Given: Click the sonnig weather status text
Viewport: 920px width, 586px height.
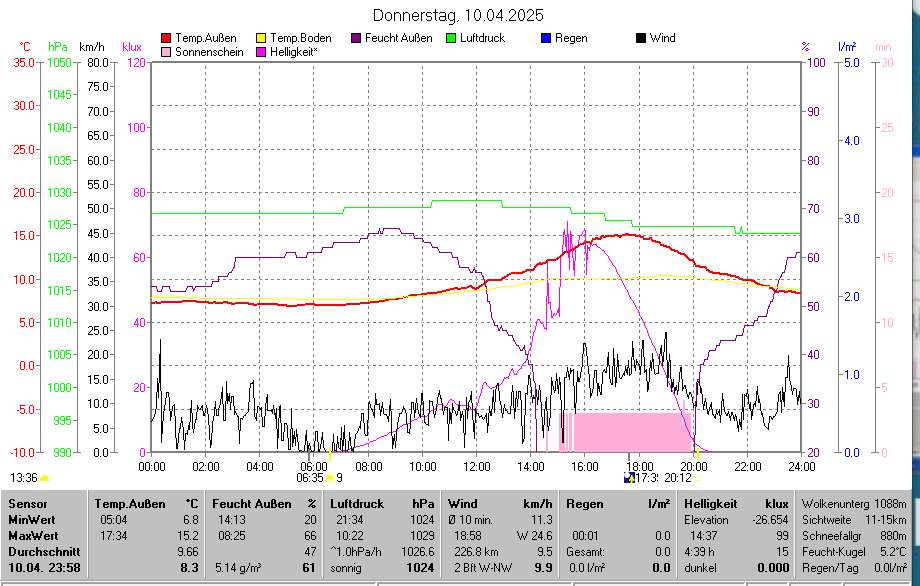Looking at the screenshot, I should point(346,568).
